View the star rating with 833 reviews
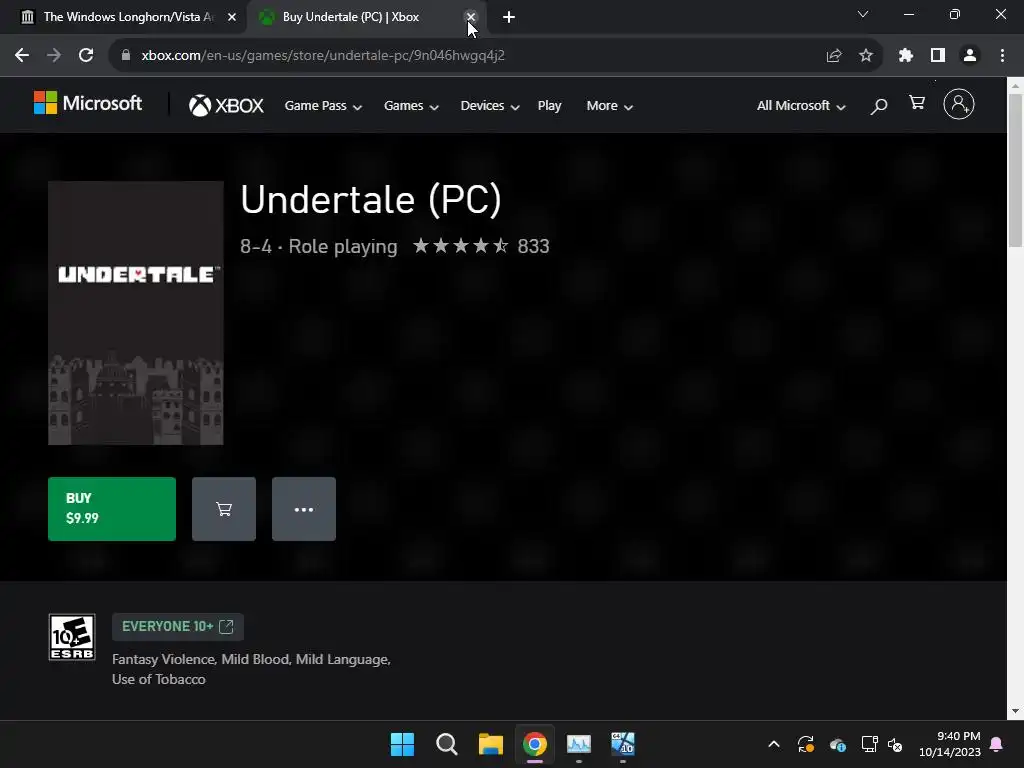1024x768 pixels. coord(481,246)
